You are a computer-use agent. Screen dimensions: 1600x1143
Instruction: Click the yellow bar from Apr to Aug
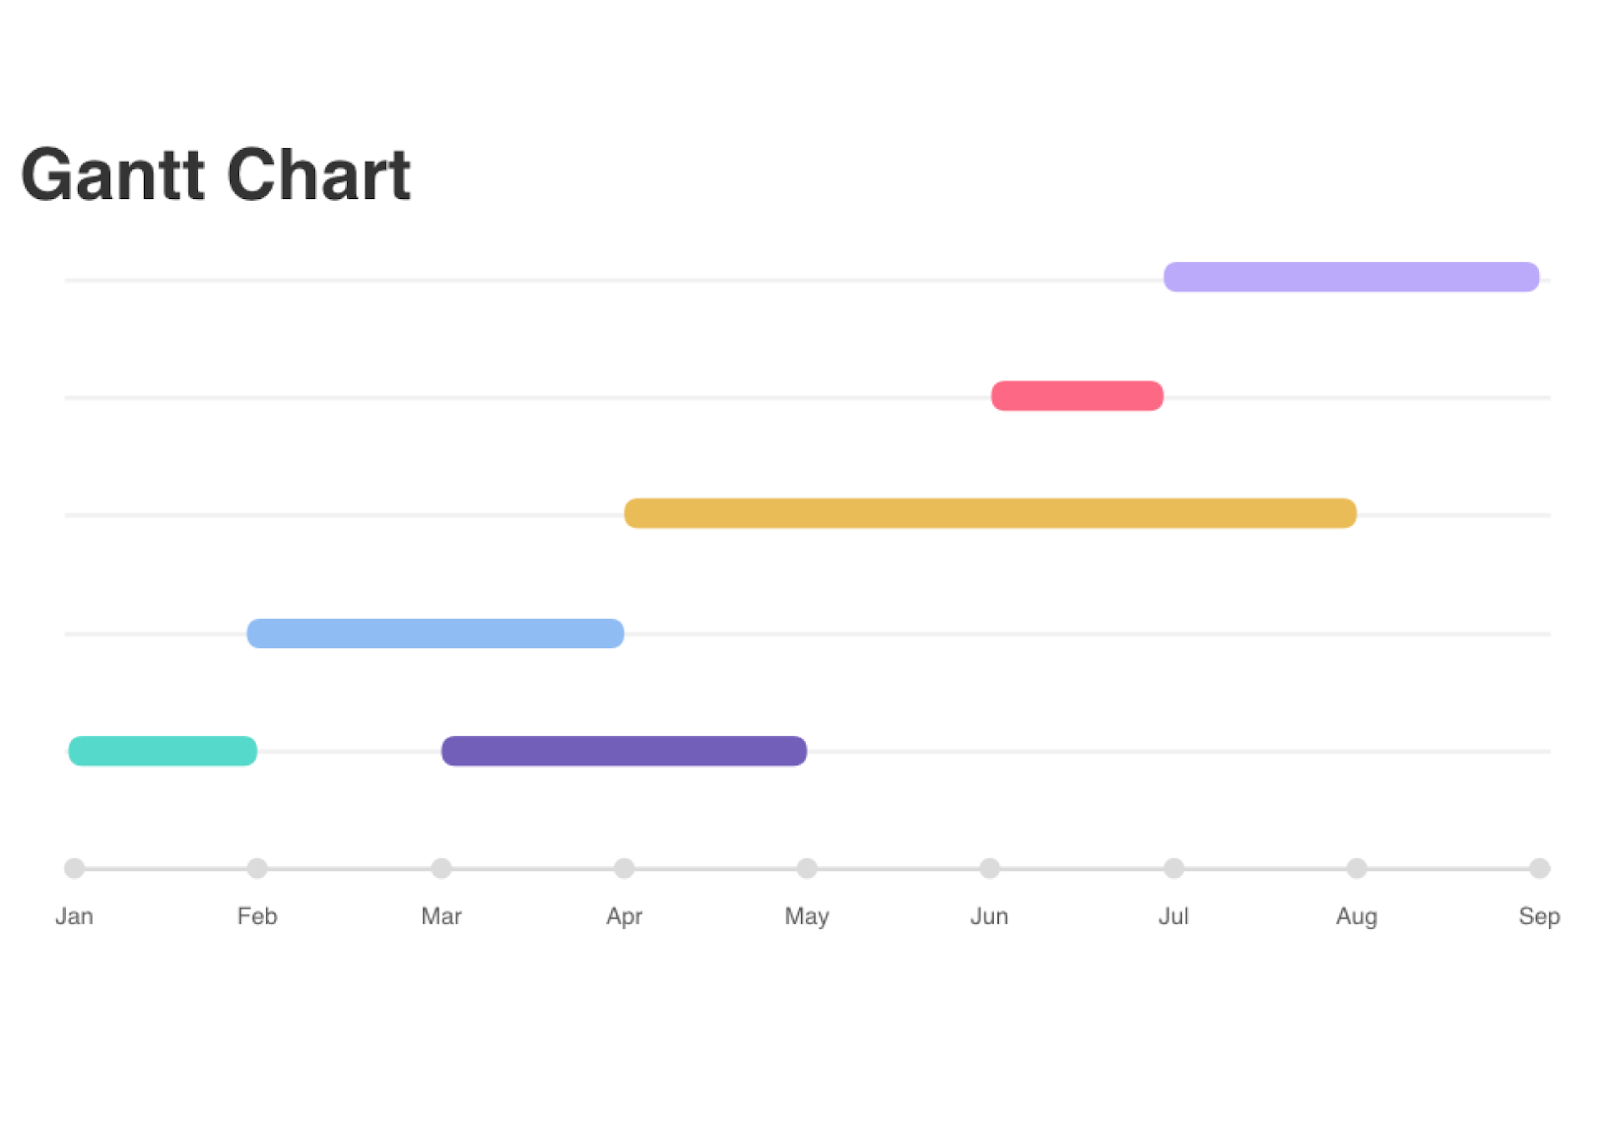(x=990, y=513)
